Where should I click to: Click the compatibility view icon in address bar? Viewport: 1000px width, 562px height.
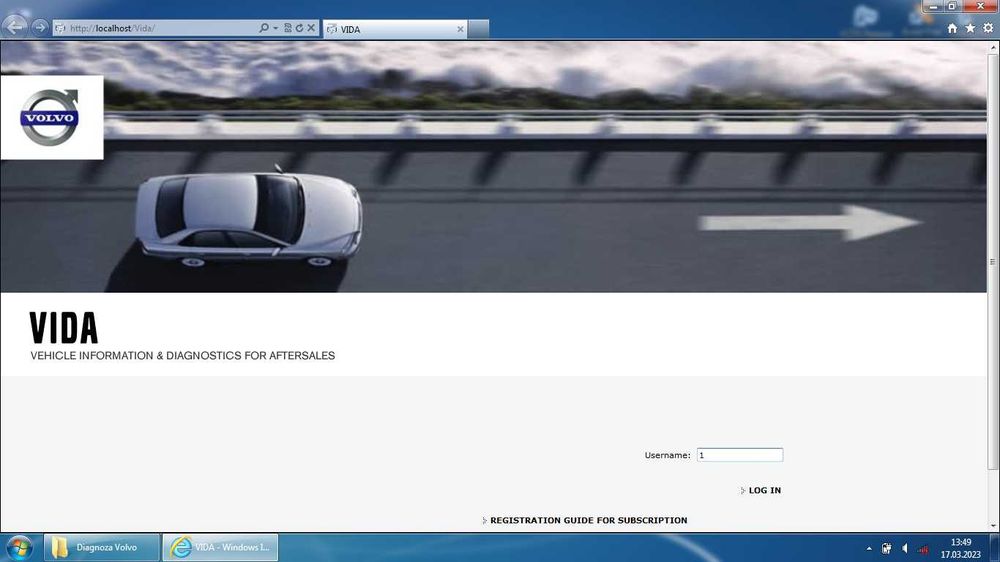point(288,28)
